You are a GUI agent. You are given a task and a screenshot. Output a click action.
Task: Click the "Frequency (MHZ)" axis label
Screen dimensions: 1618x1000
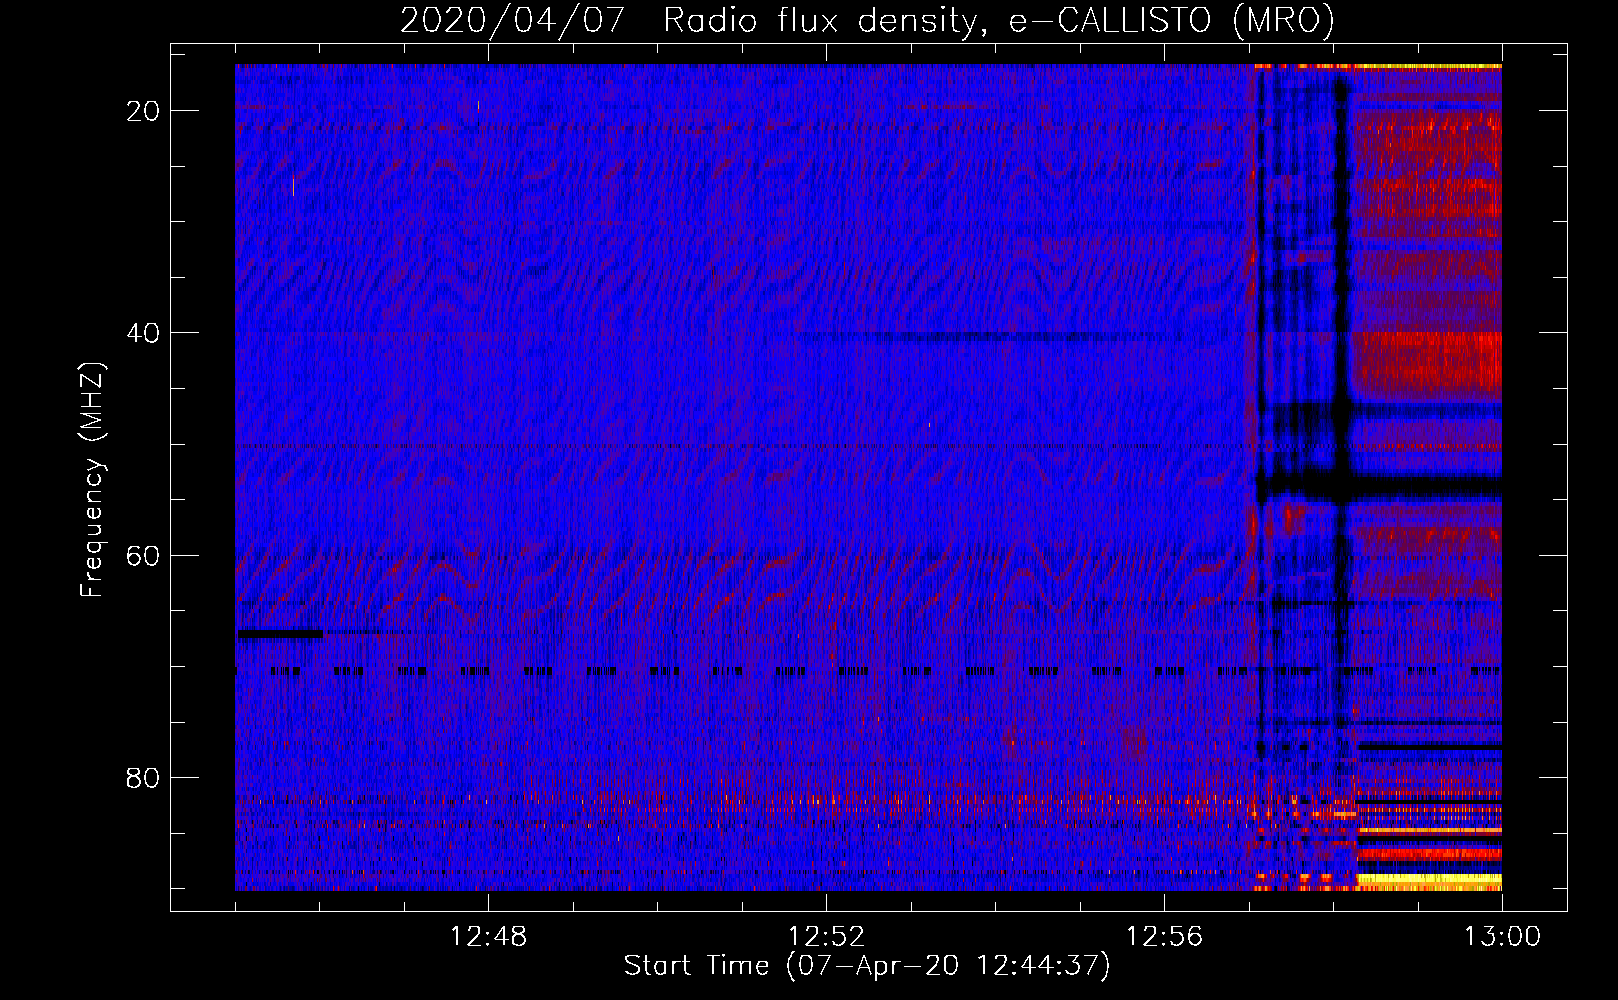pos(92,480)
